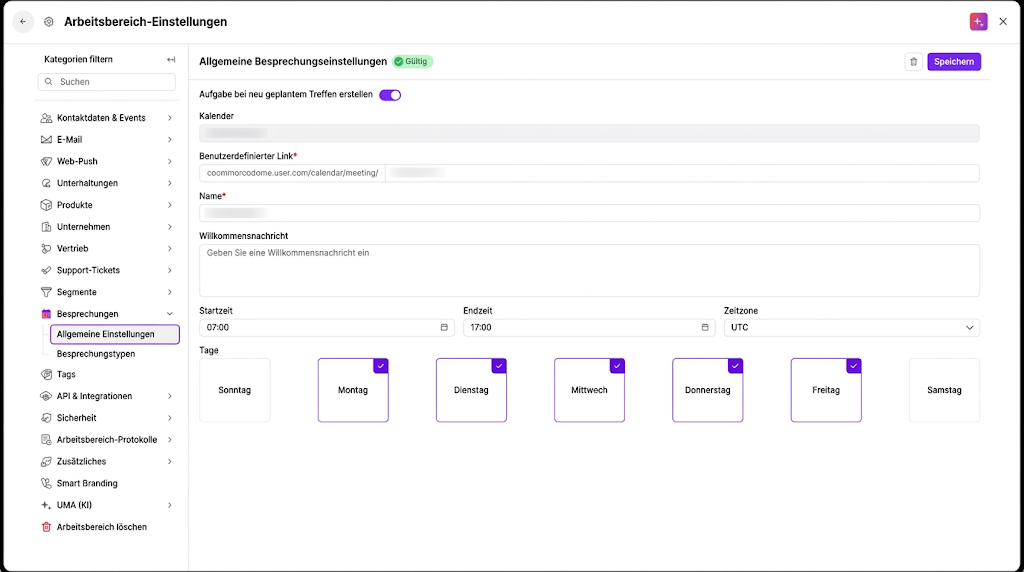Open Besprechungstypen submenu item
Image resolution: width=1024 pixels, height=572 pixels.
coord(96,354)
